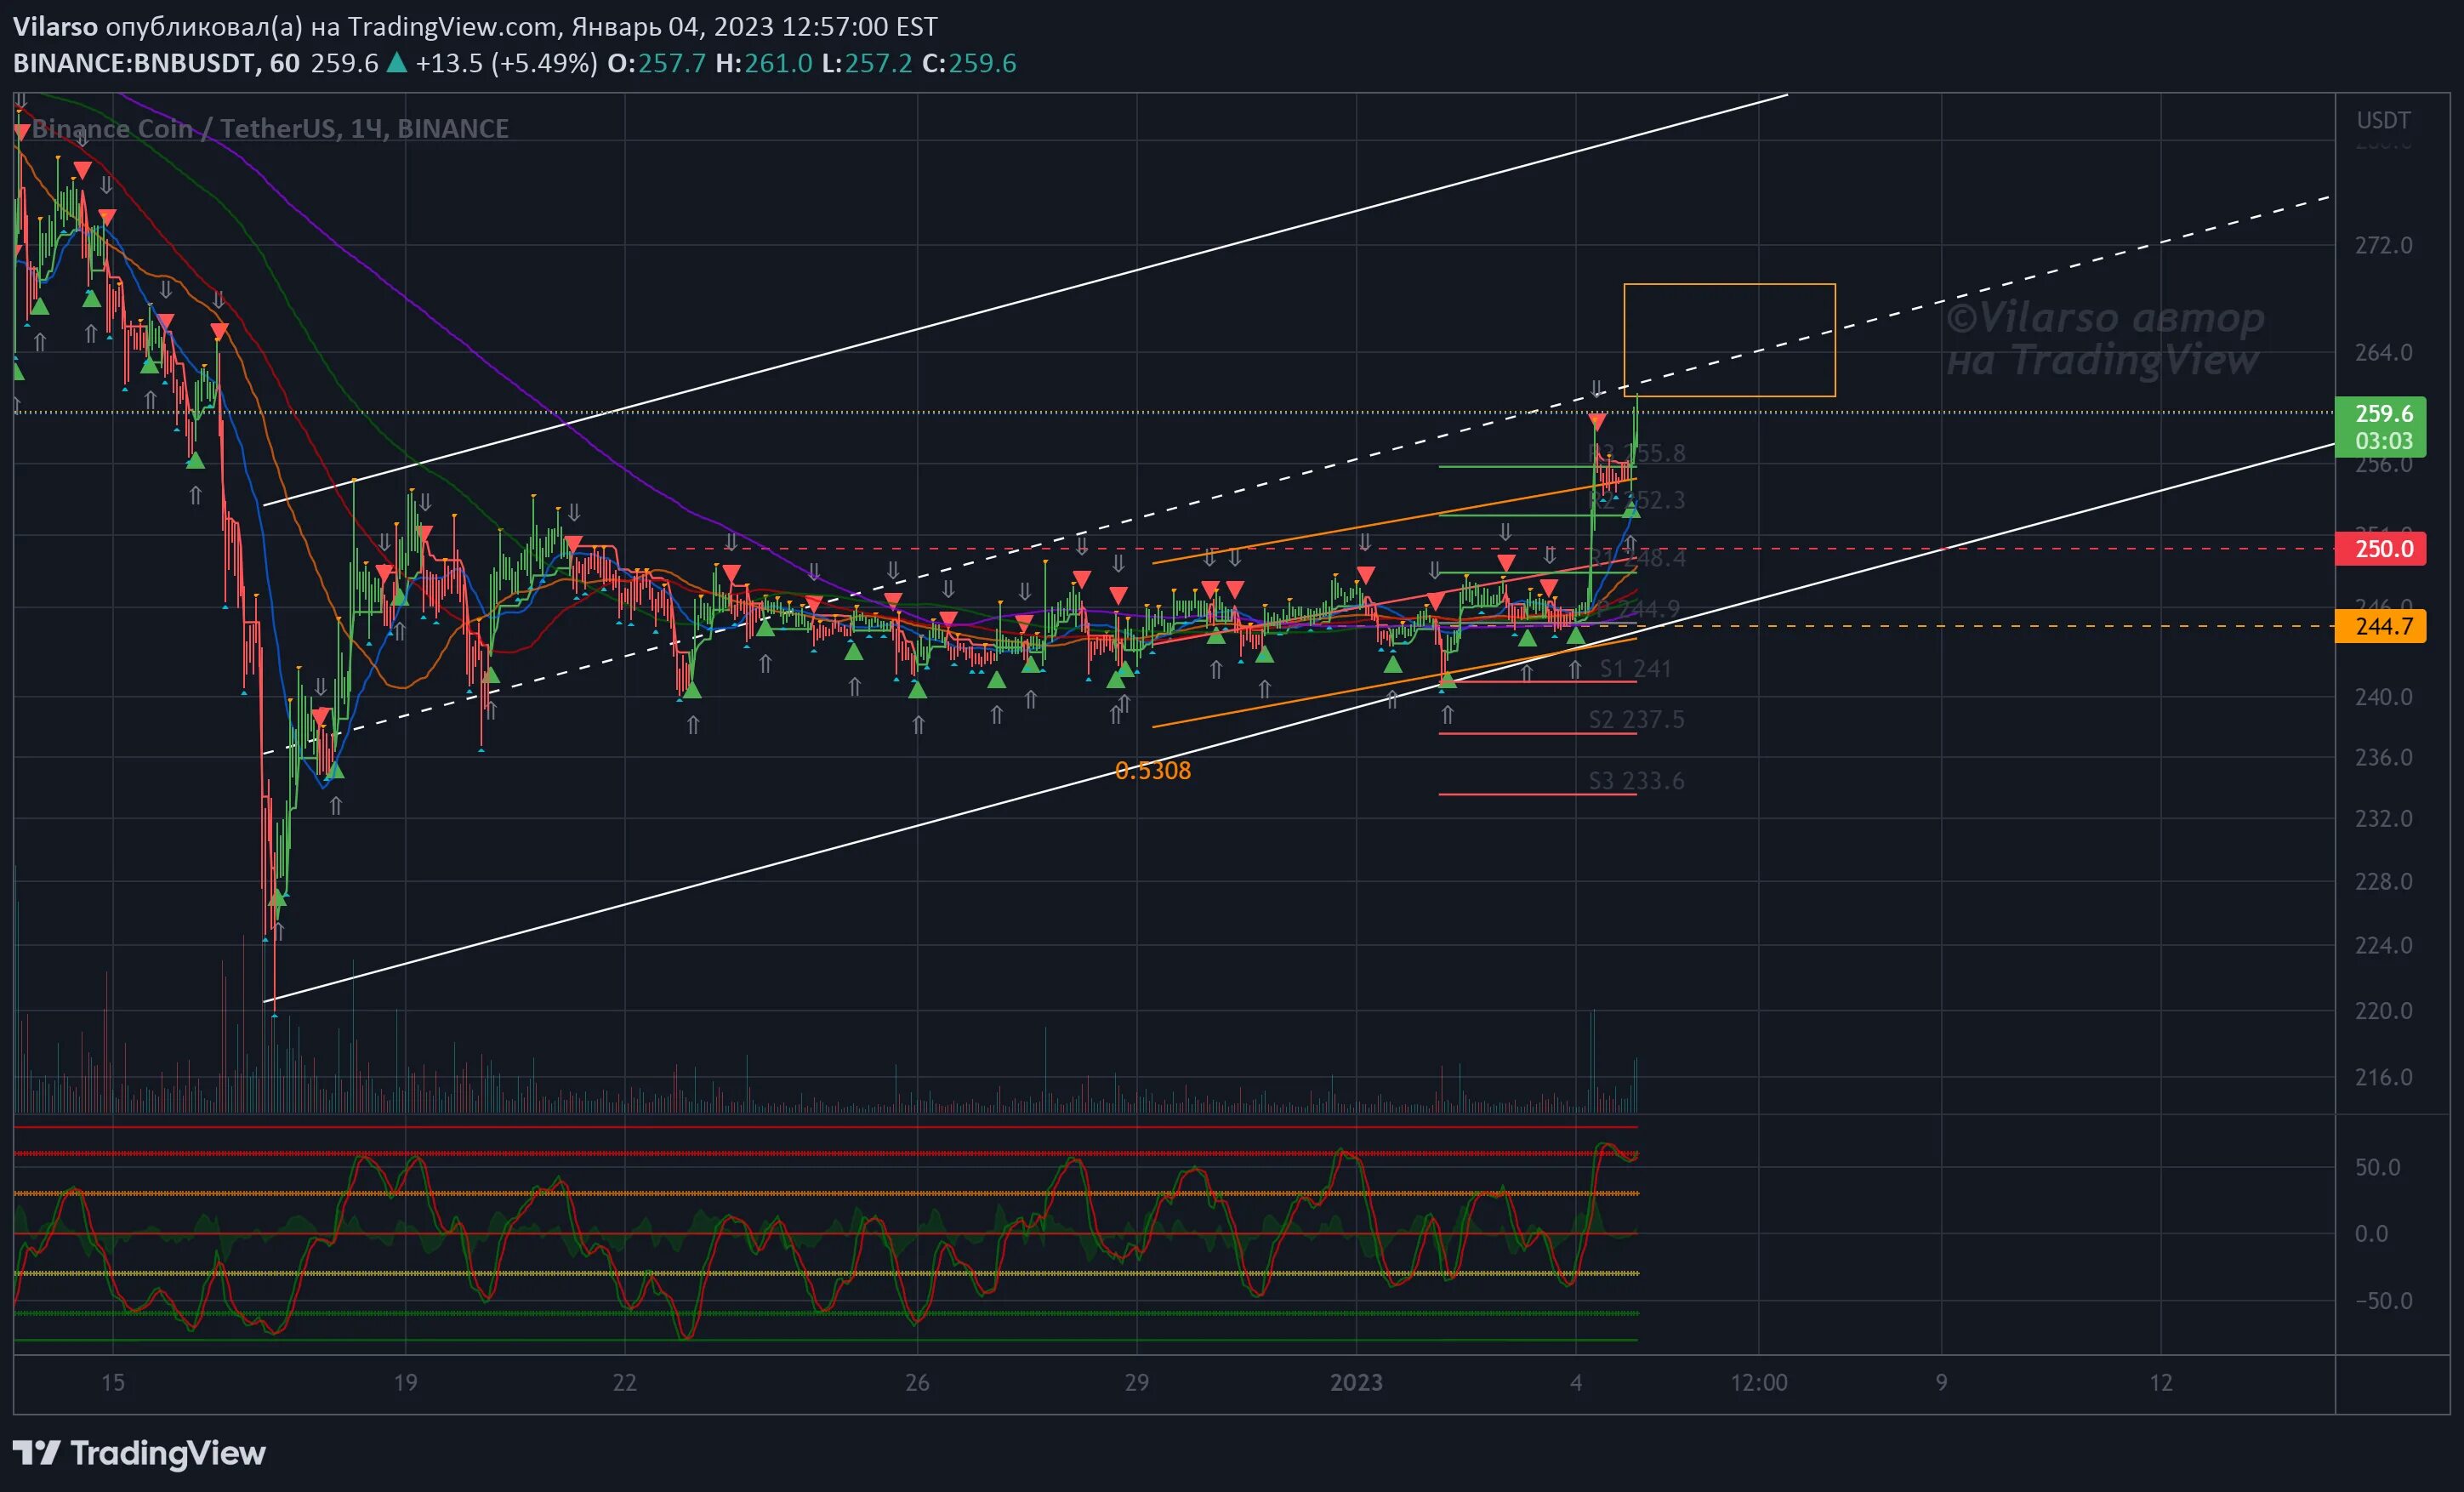This screenshot has width=2464, height=1492.
Task: Click the 236.0 price axis label
Action: pos(2384,757)
